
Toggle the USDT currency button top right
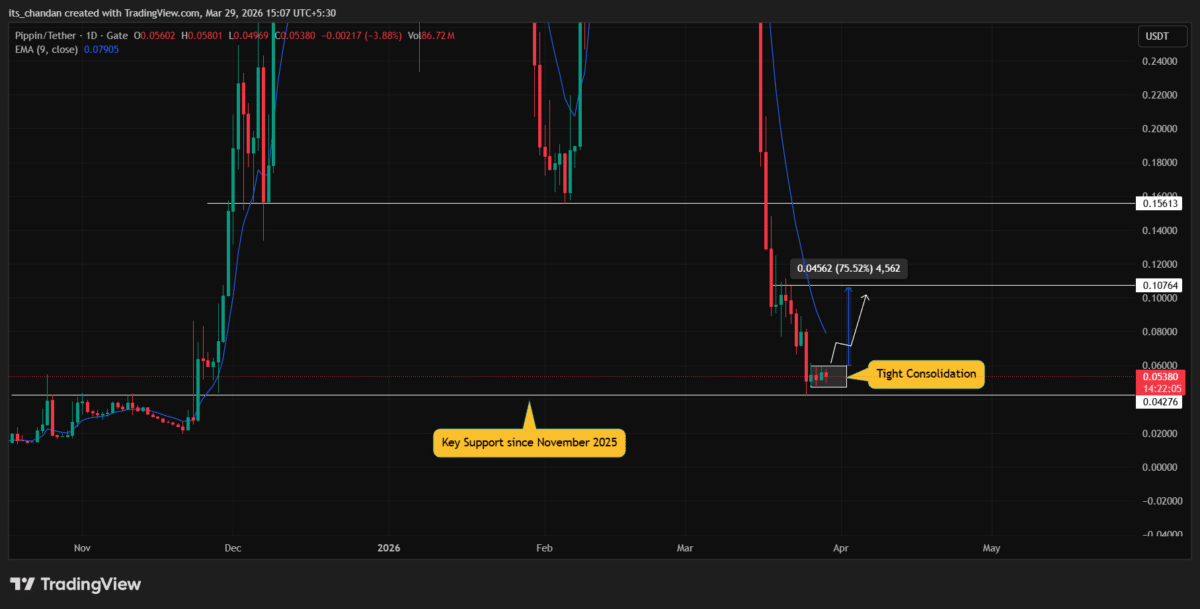pyautogui.click(x=1155, y=35)
